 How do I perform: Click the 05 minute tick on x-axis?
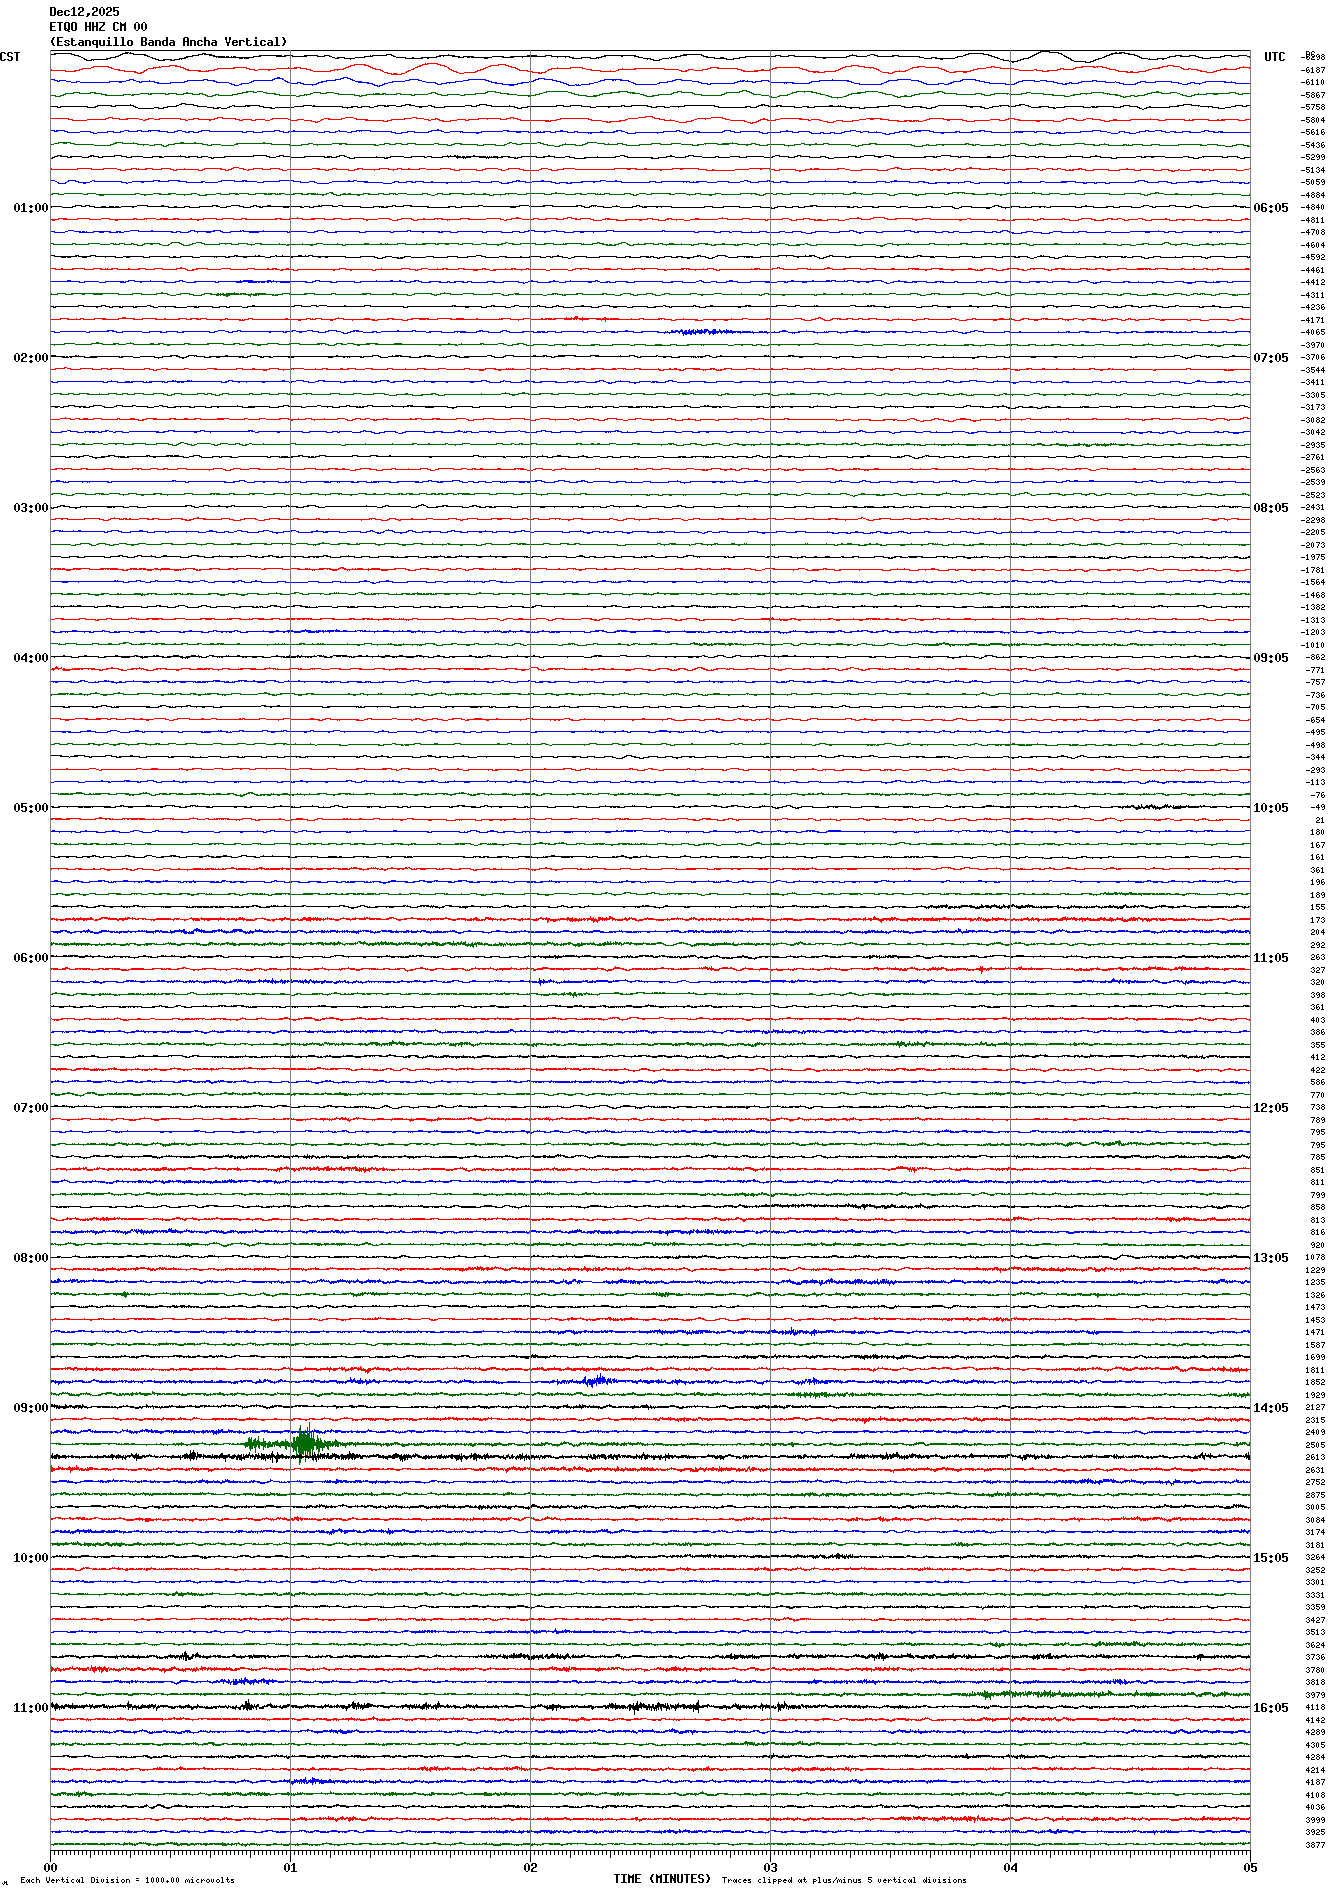click(x=1249, y=1867)
